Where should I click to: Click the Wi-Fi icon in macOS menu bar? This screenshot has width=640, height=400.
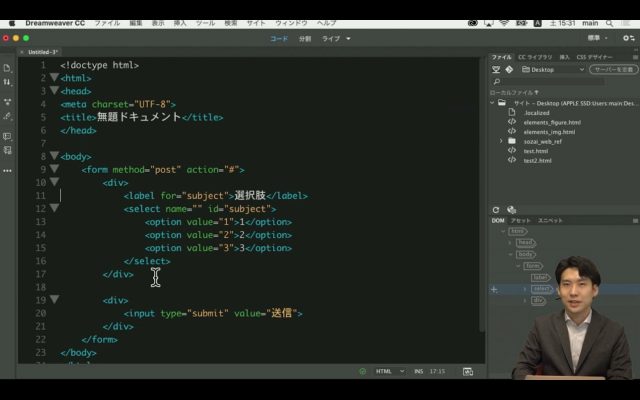[x=504, y=23]
